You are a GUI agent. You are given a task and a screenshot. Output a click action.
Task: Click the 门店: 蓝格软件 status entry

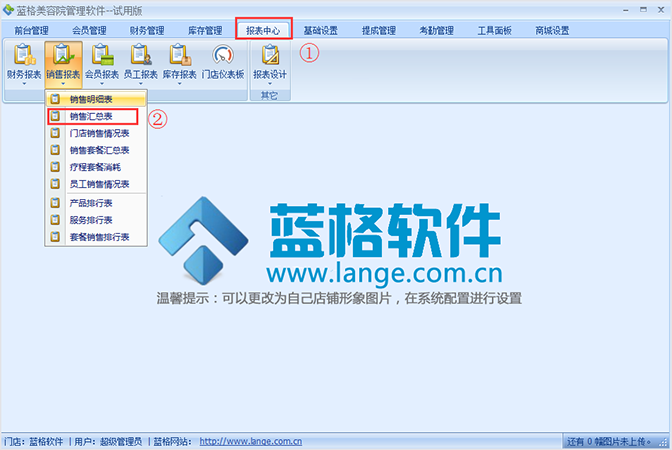(33, 441)
